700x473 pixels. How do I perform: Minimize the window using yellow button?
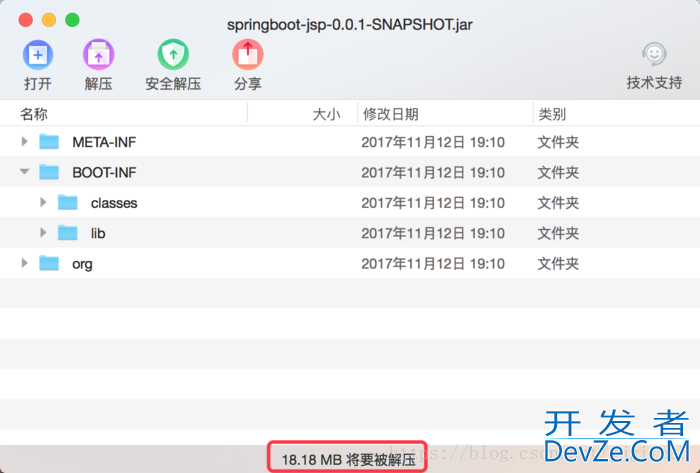tap(49, 20)
